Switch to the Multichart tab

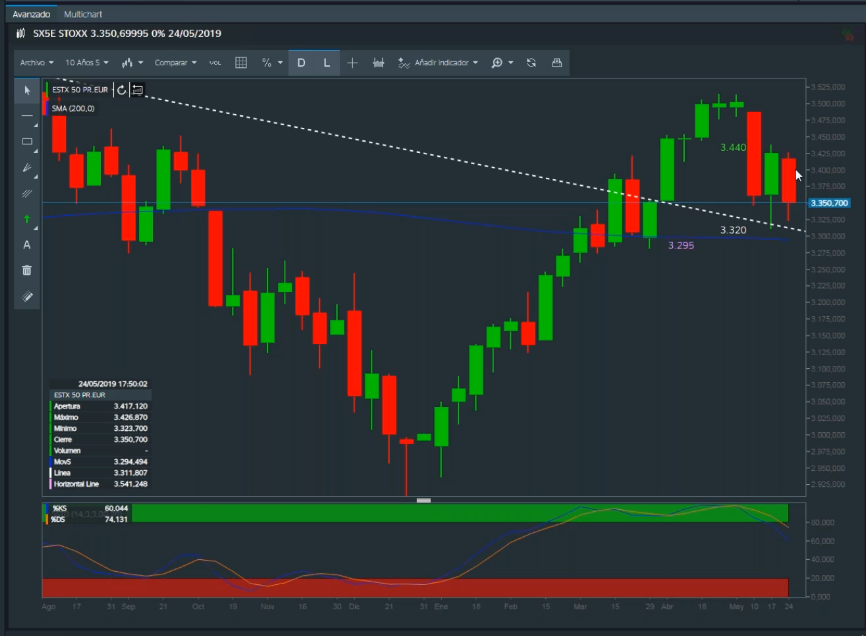[x=82, y=15]
